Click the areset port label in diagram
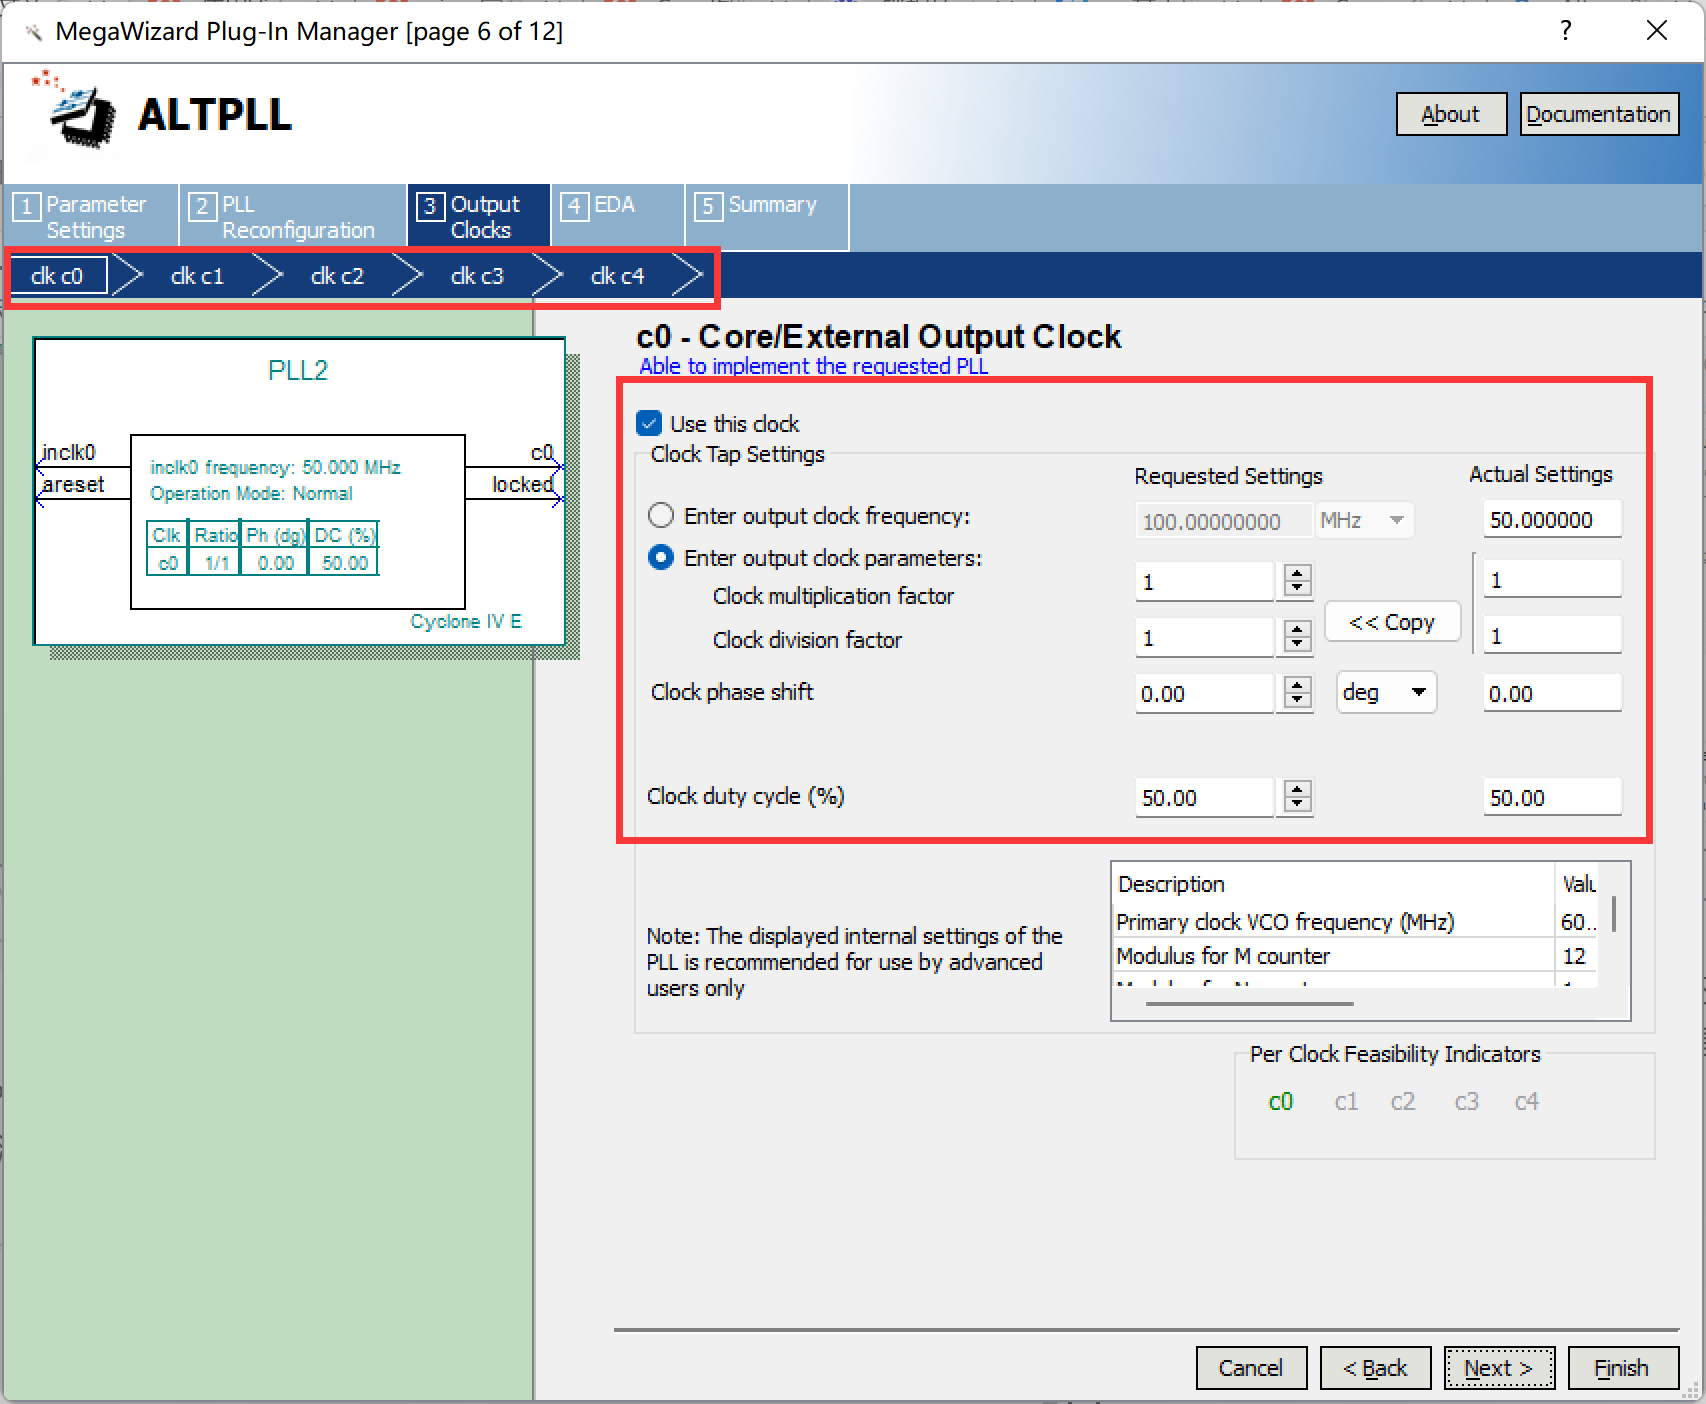 (73, 485)
